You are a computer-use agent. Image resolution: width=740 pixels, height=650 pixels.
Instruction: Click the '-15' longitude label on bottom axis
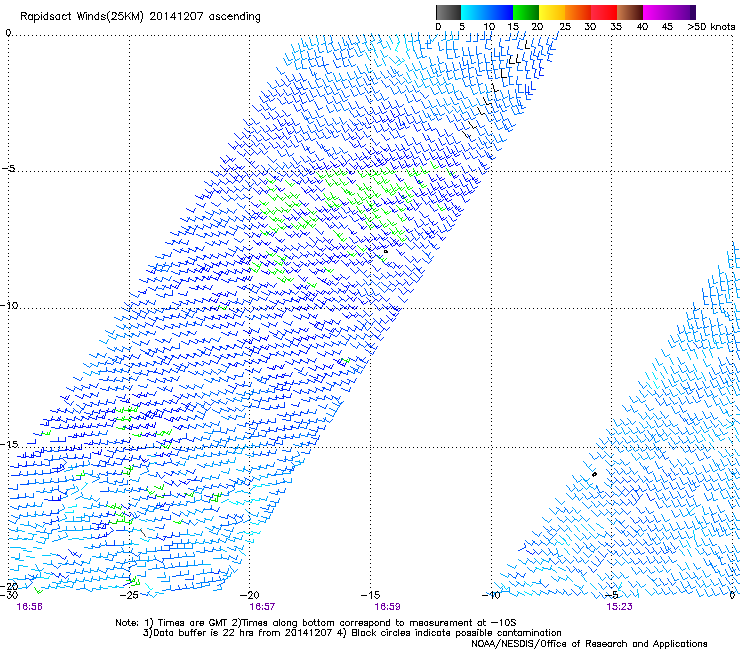(x=370, y=595)
